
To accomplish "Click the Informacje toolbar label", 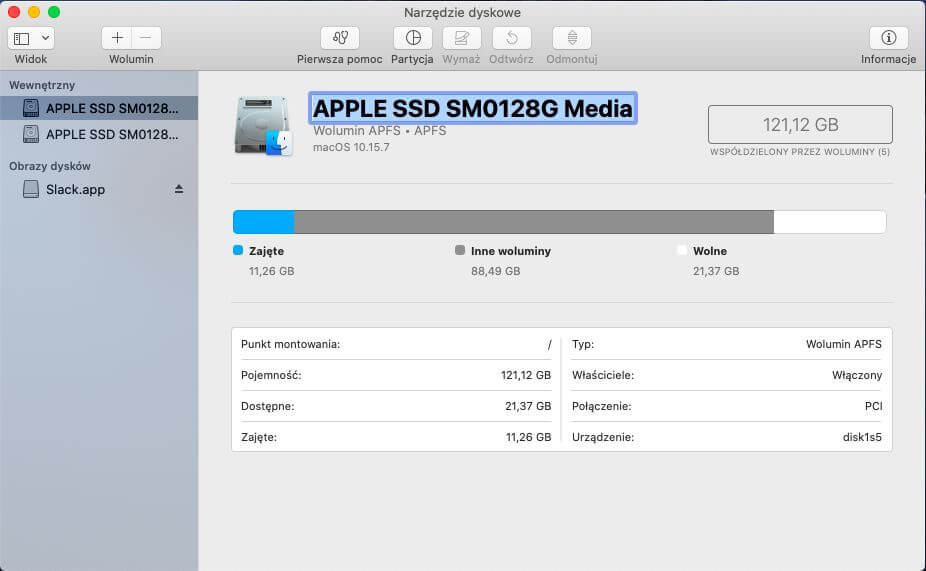I will (x=888, y=59).
